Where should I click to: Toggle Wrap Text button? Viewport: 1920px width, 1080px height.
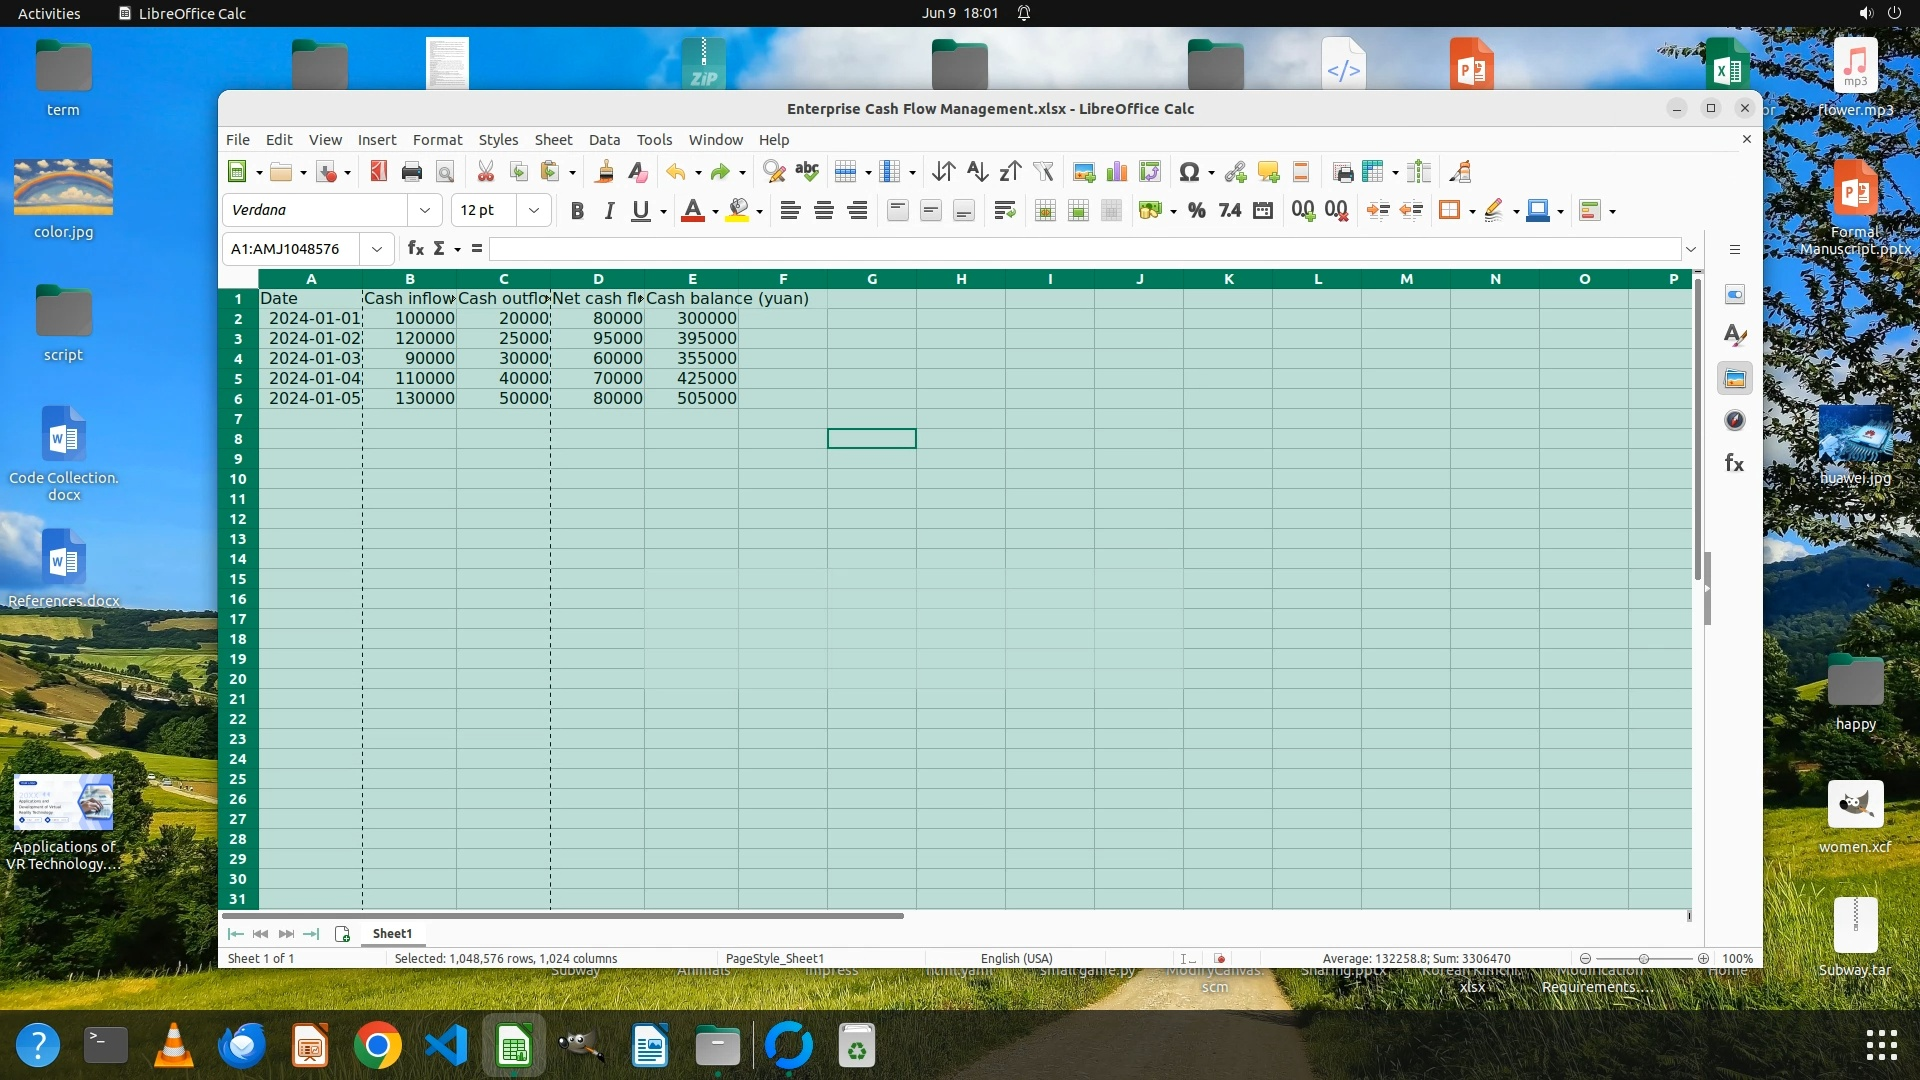coord(1004,210)
